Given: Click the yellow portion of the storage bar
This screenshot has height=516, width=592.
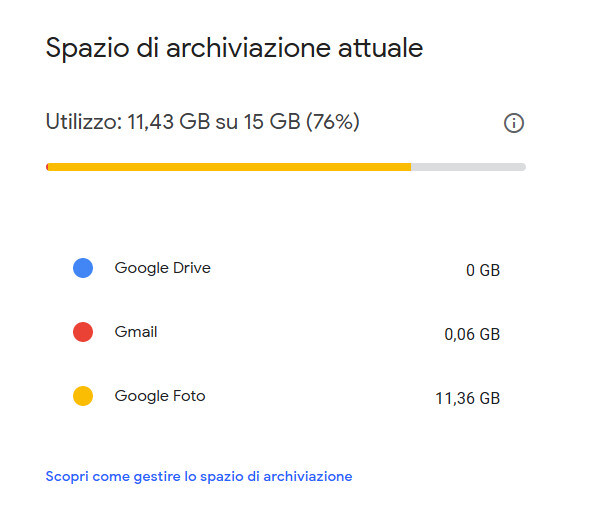Looking at the screenshot, I should coord(230,167).
